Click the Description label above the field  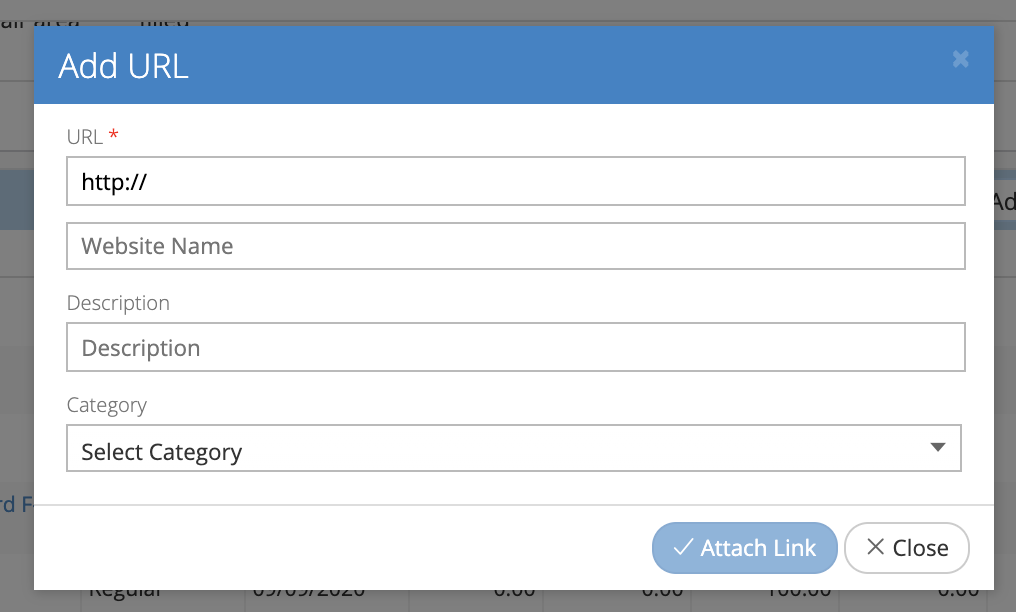coord(118,303)
